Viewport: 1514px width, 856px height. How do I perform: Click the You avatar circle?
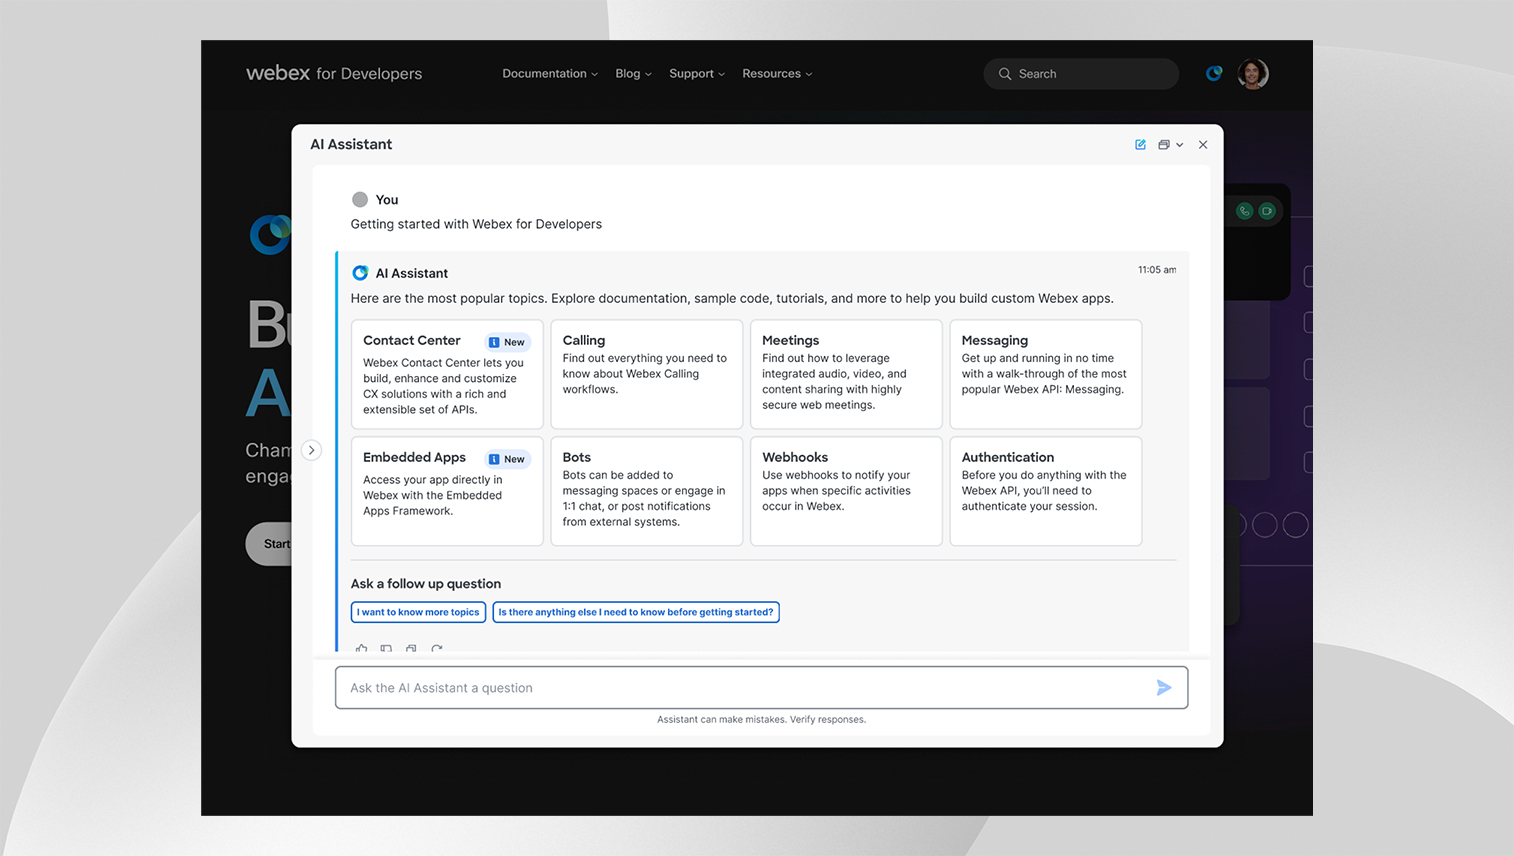(360, 199)
